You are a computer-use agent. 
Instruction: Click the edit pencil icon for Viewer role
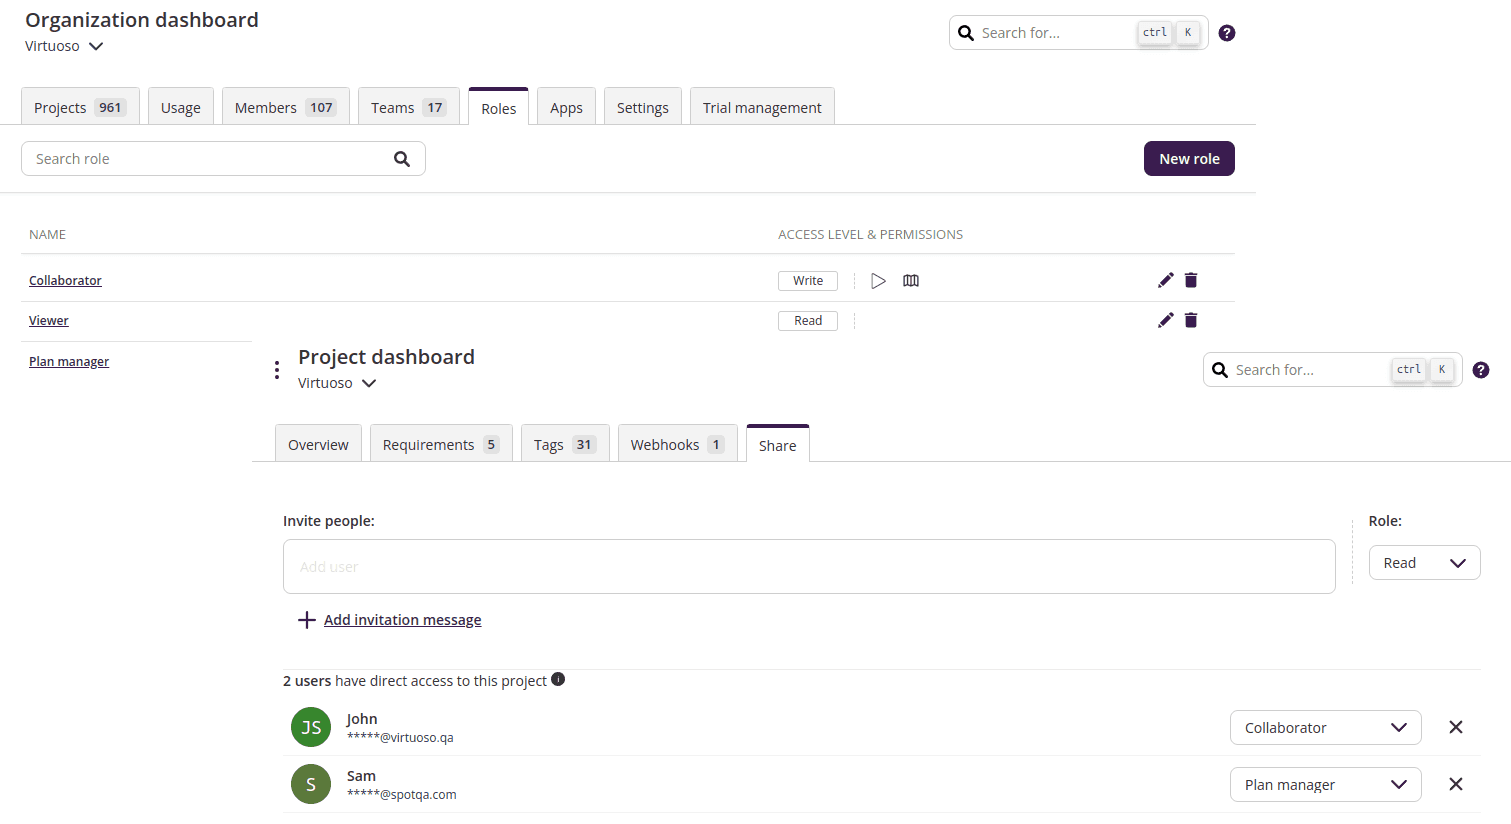(1165, 320)
